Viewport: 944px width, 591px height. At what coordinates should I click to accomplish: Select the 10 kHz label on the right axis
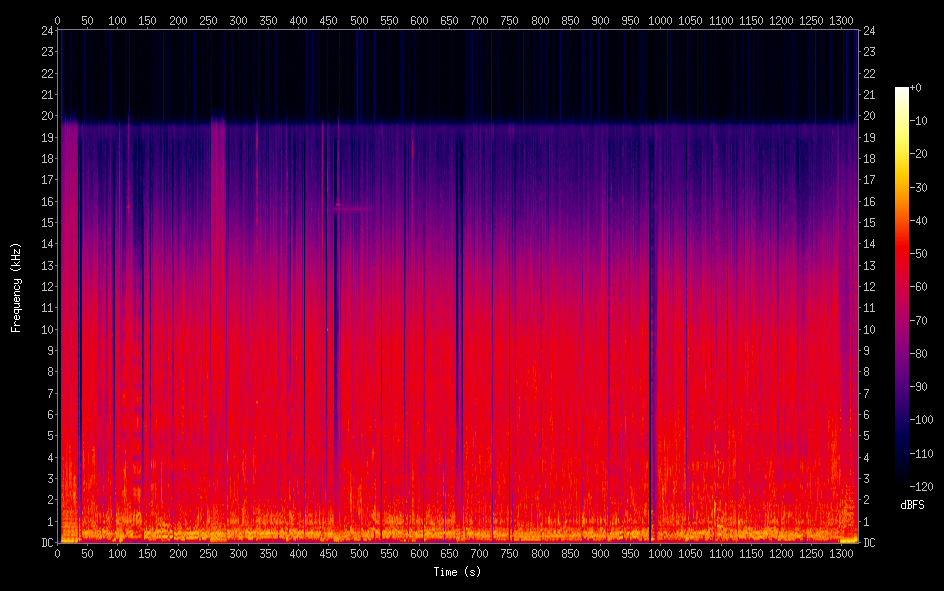click(869, 329)
